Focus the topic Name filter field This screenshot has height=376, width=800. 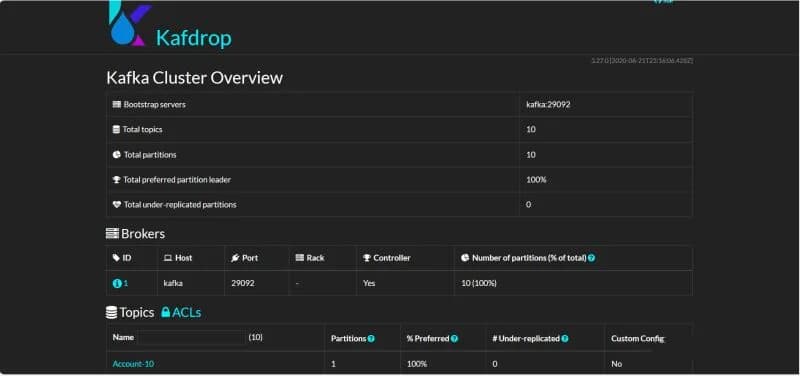[191, 338]
